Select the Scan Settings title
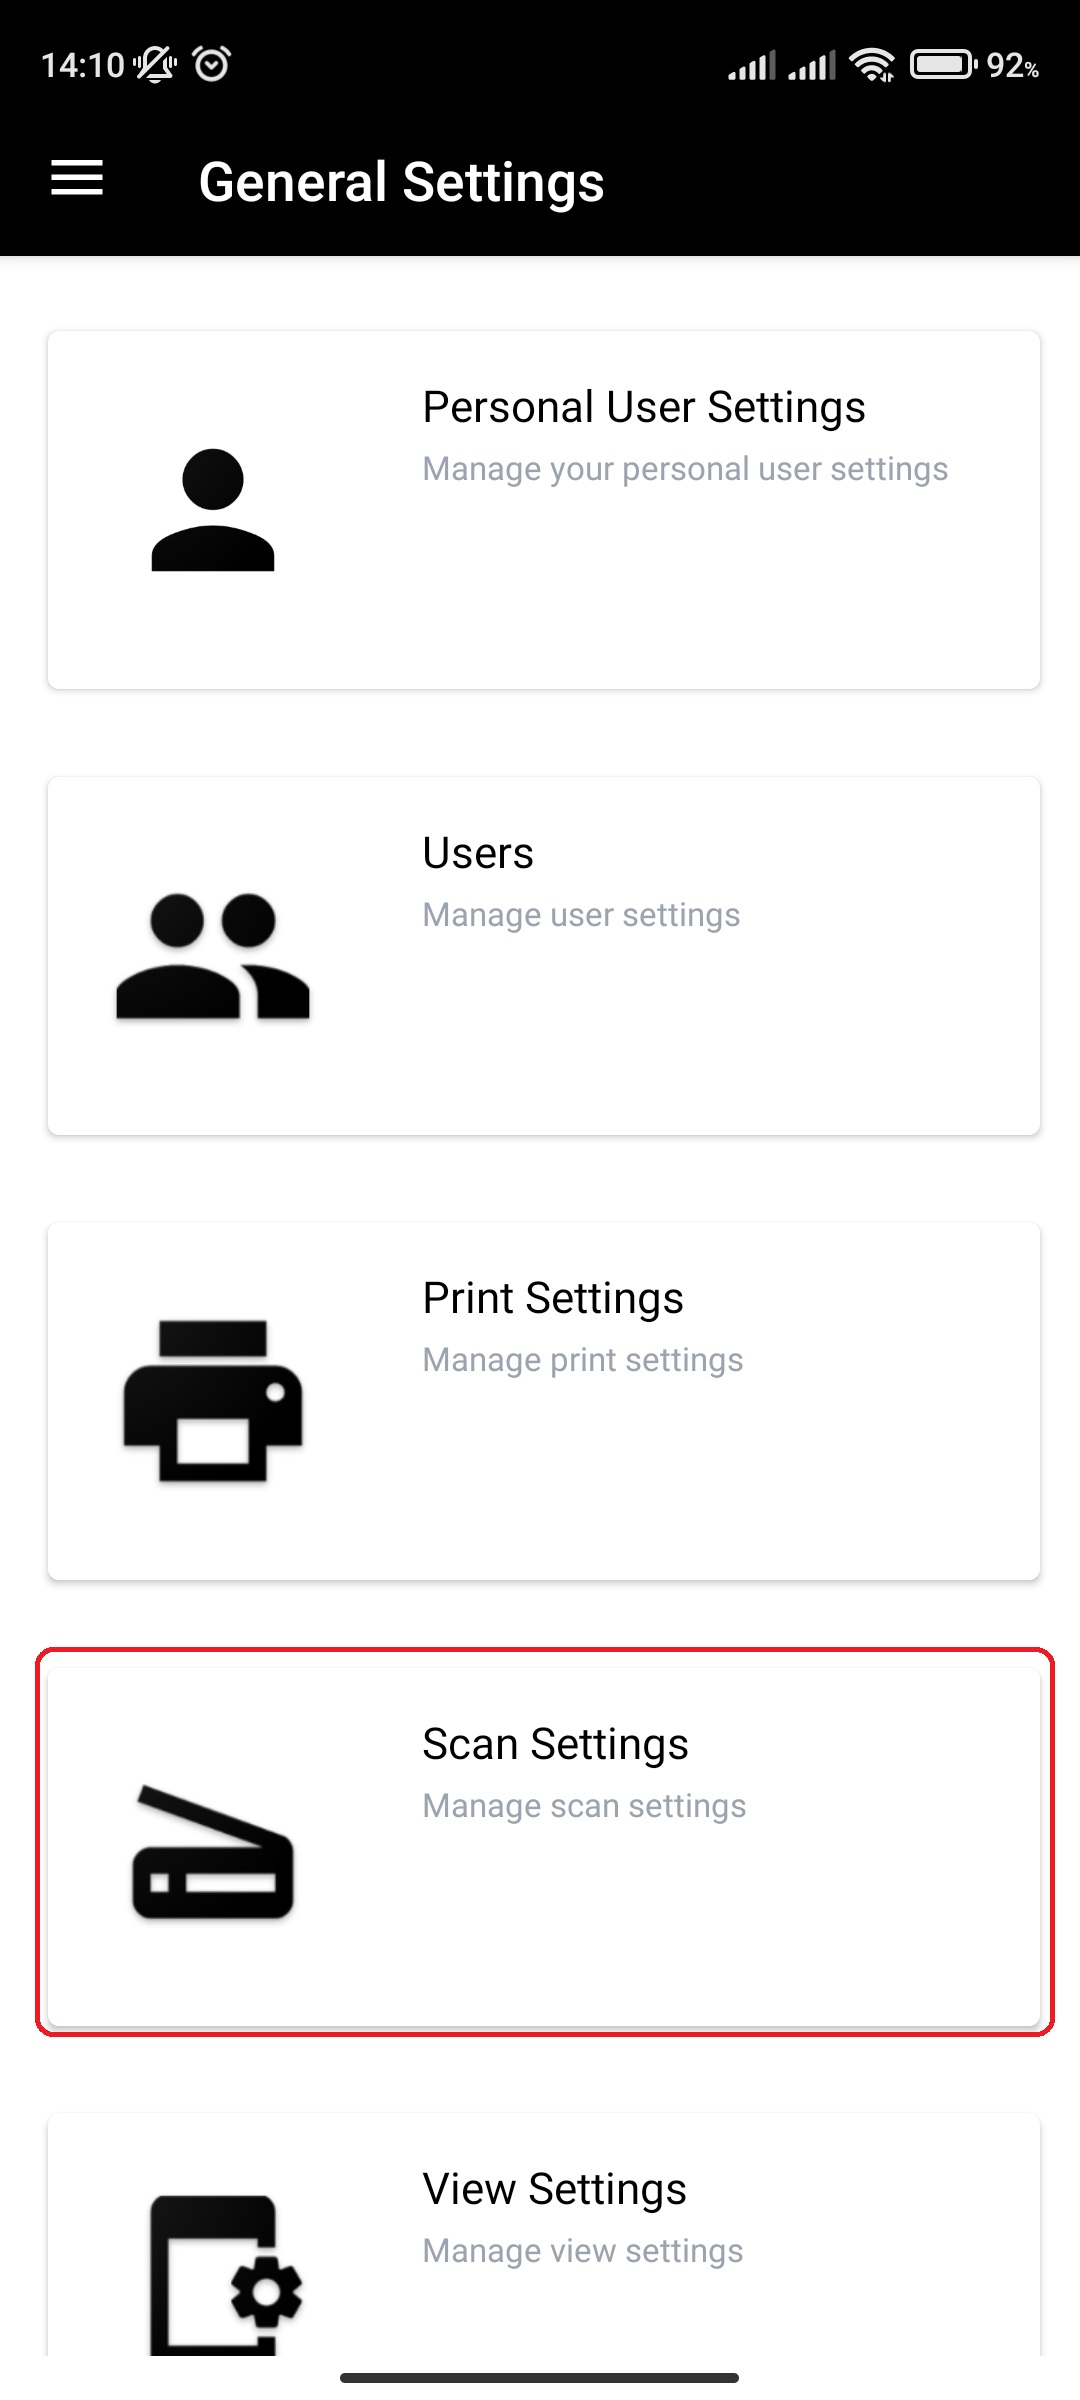1080x2400 pixels. pyautogui.click(x=555, y=1744)
